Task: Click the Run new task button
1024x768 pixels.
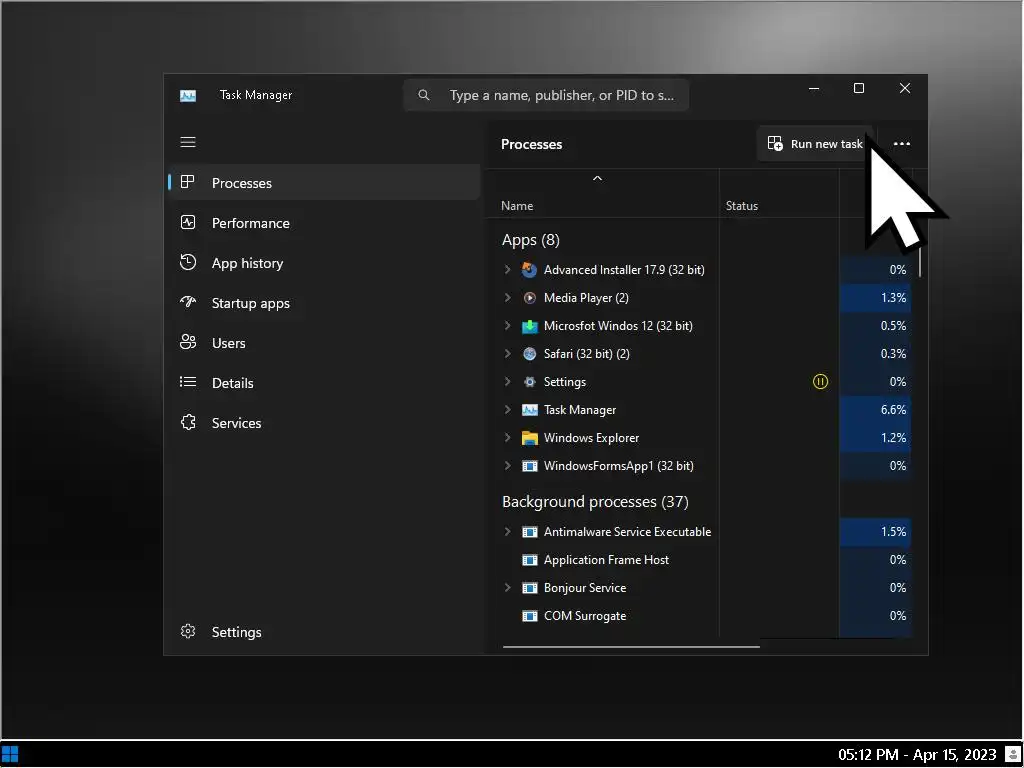Action: pyautogui.click(x=815, y=144)
